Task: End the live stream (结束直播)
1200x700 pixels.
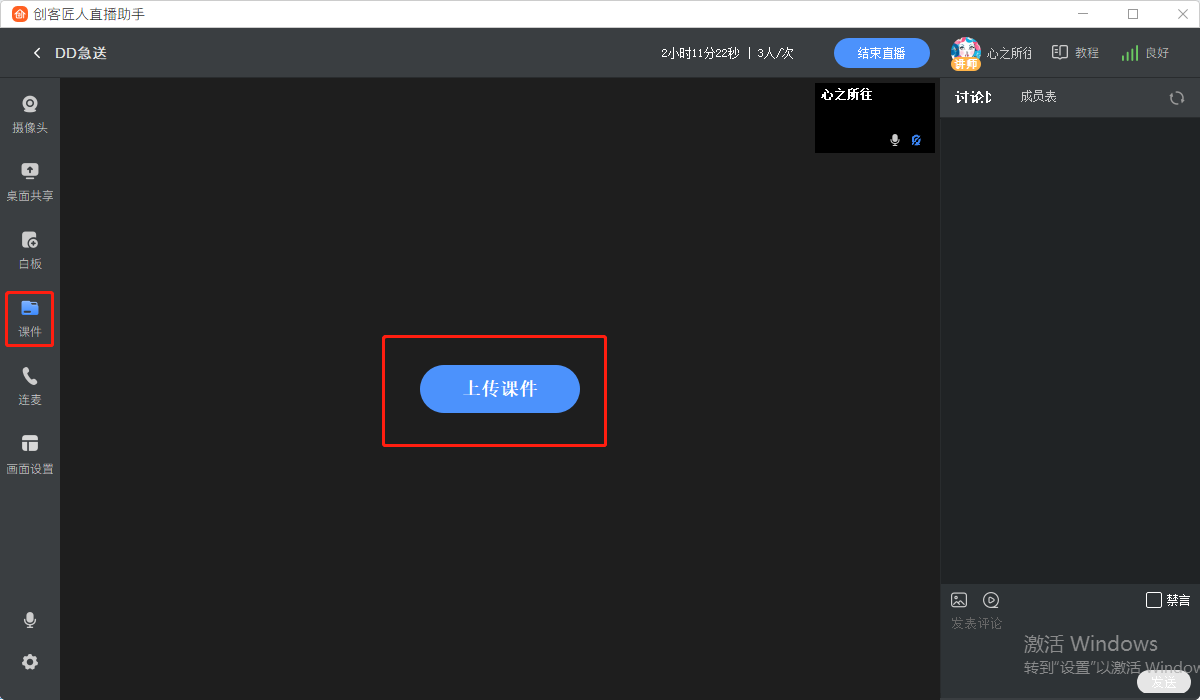Action: point(882,53)
